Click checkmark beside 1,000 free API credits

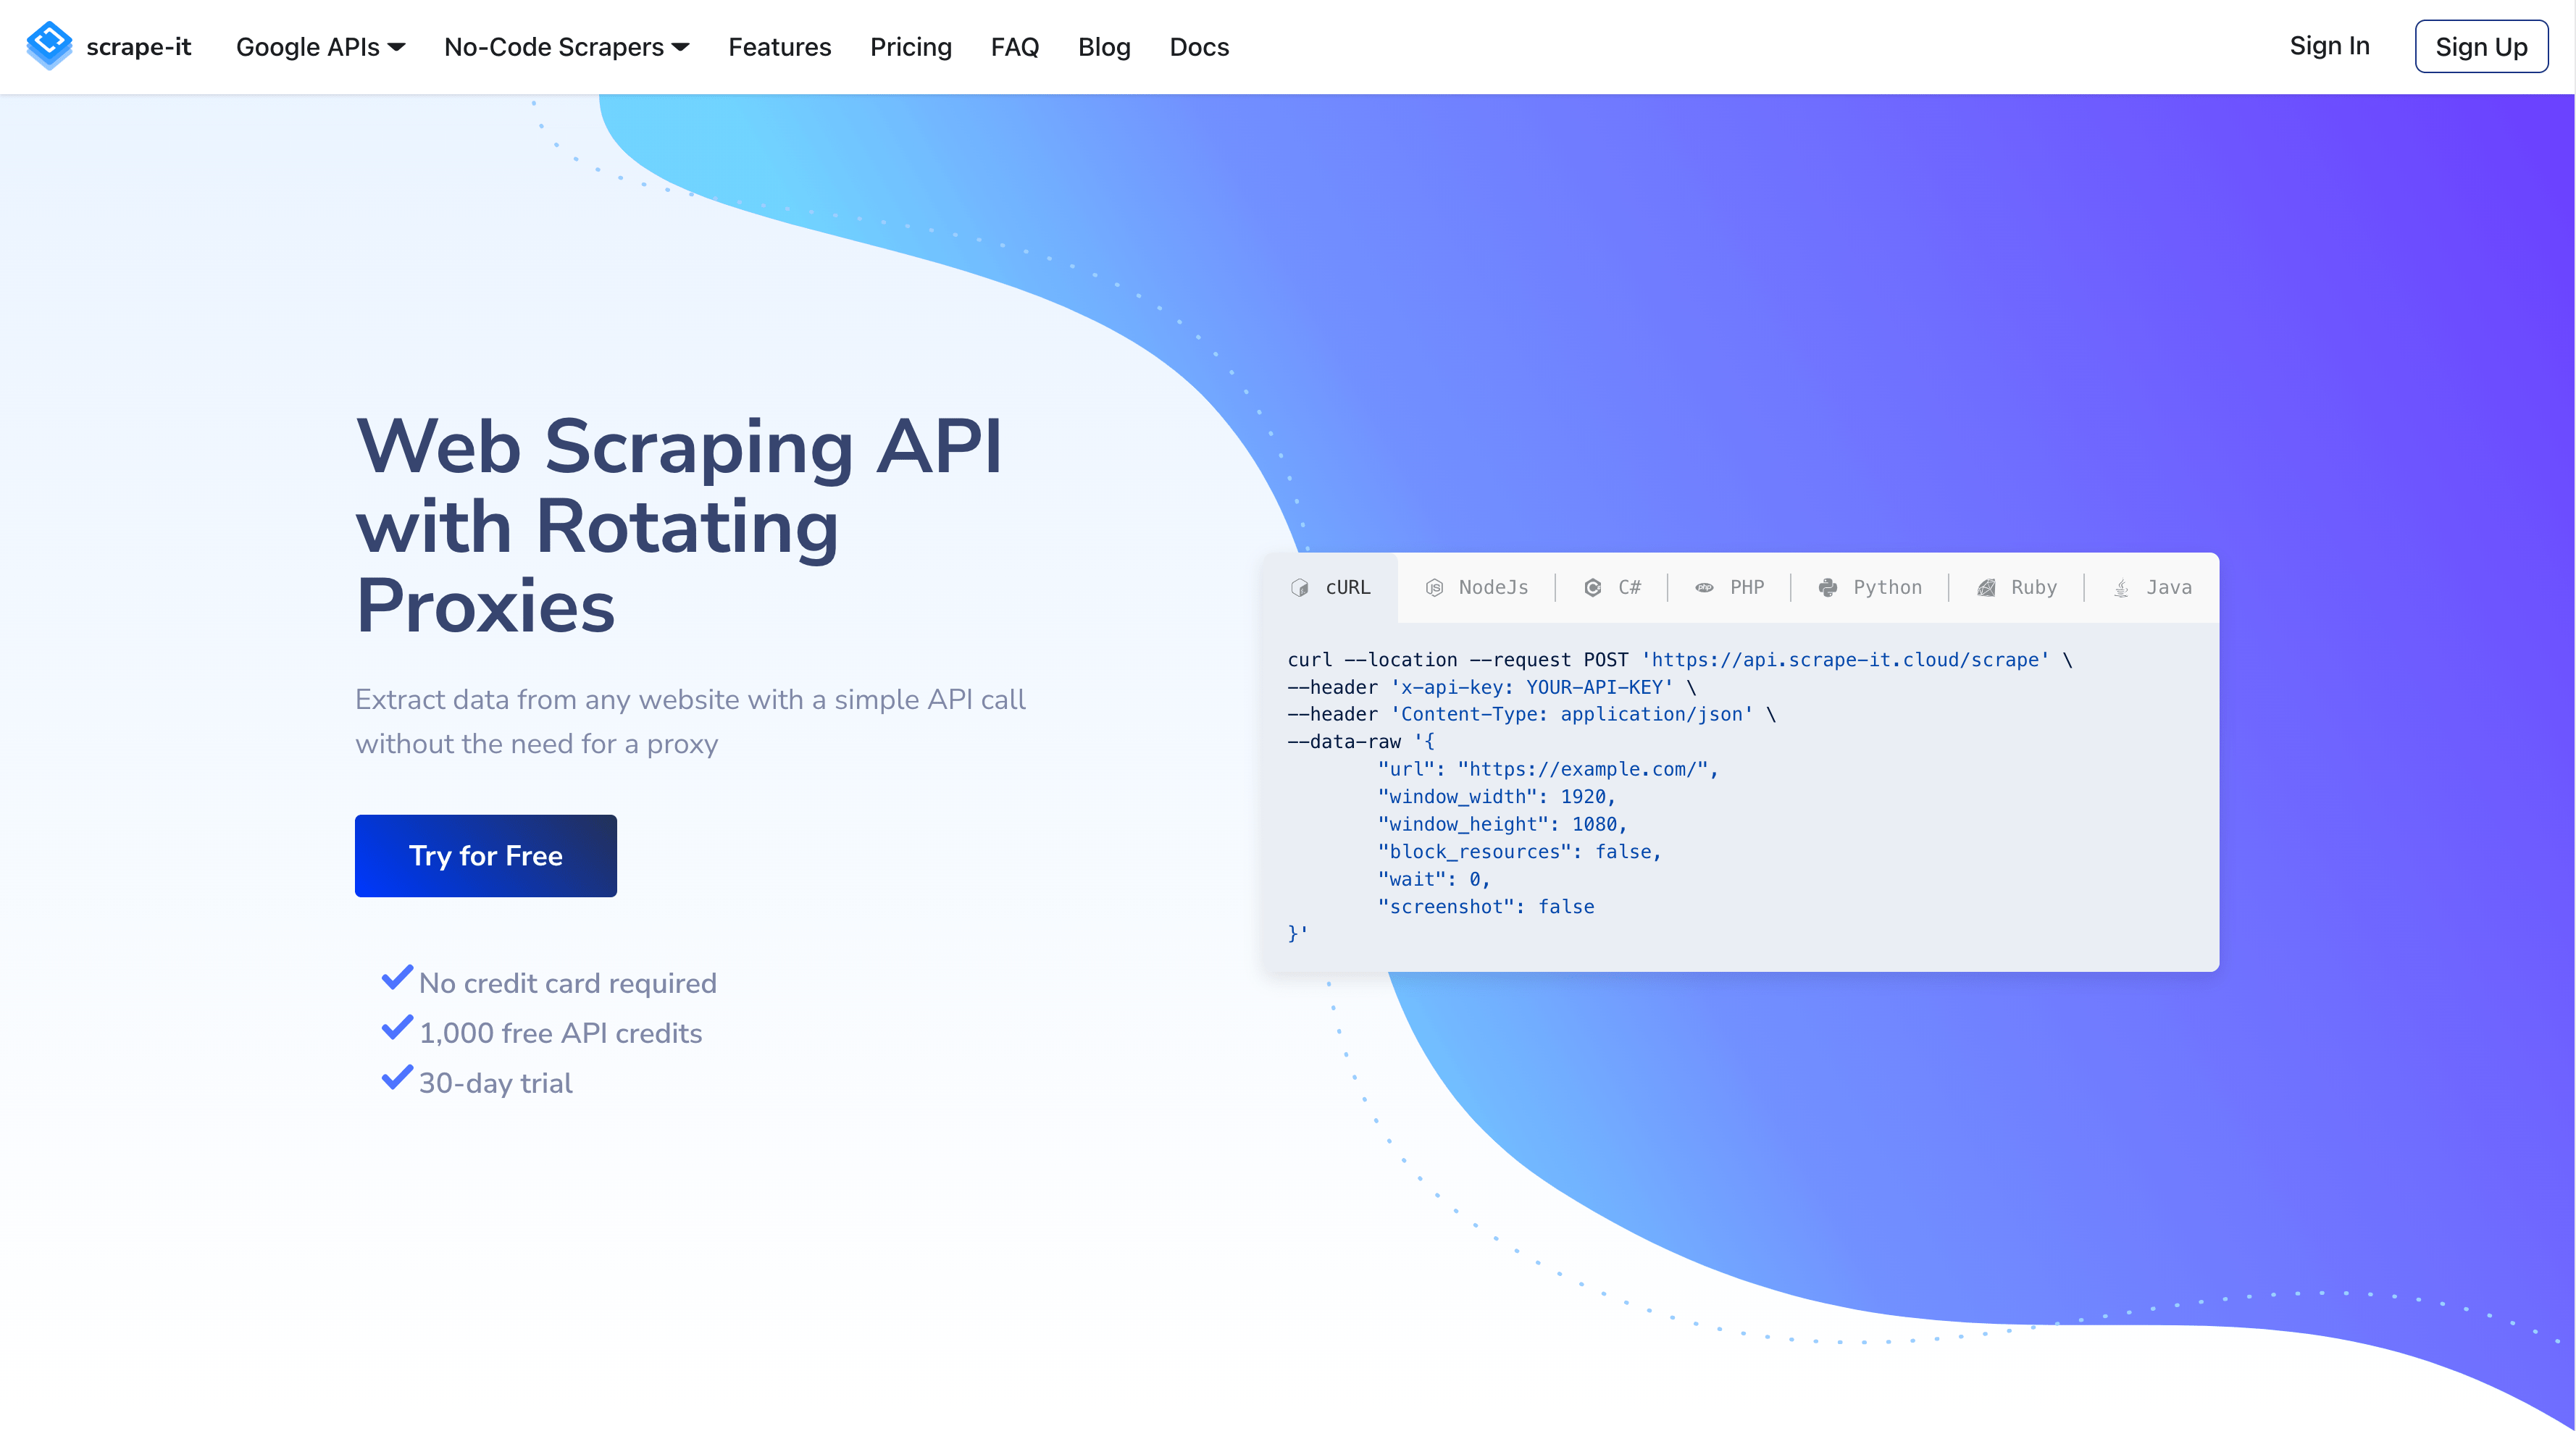tap(397, 1027)
